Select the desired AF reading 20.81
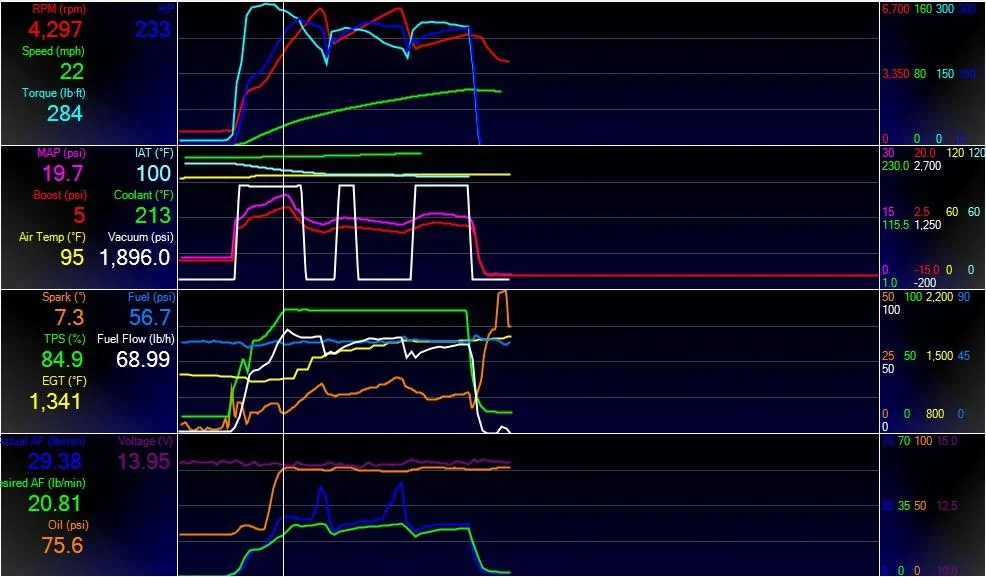The image size is (986, 577). pos(55,503)
